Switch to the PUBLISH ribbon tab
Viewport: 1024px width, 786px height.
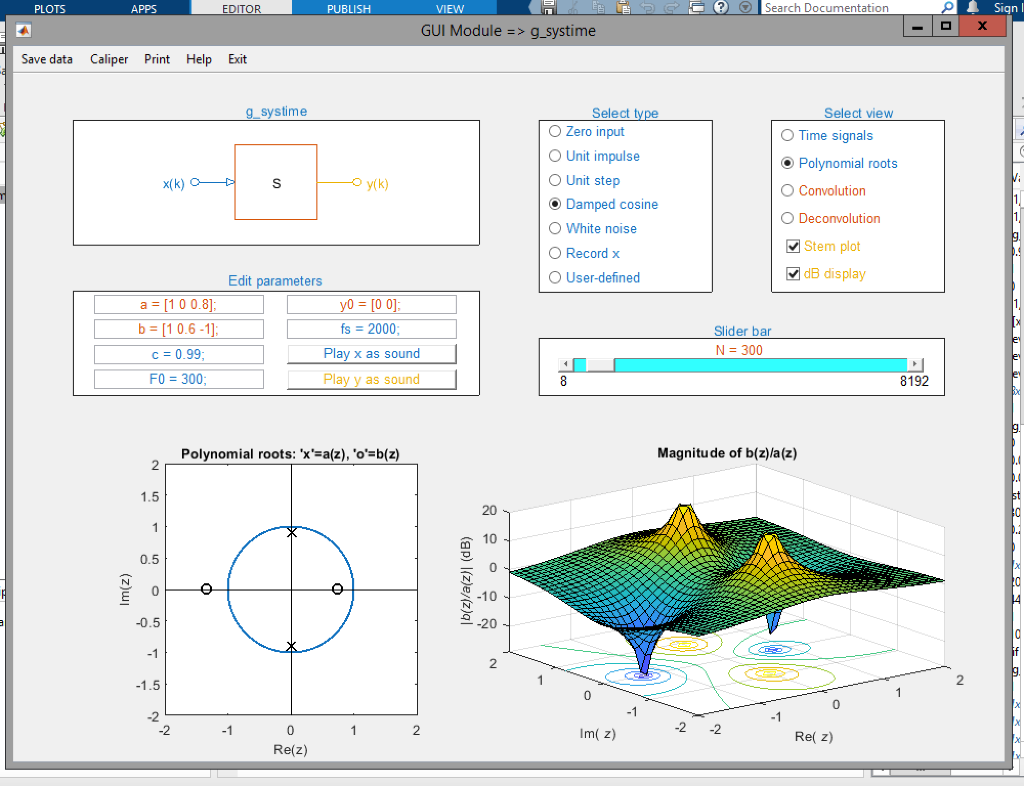[x=348, y=7]
